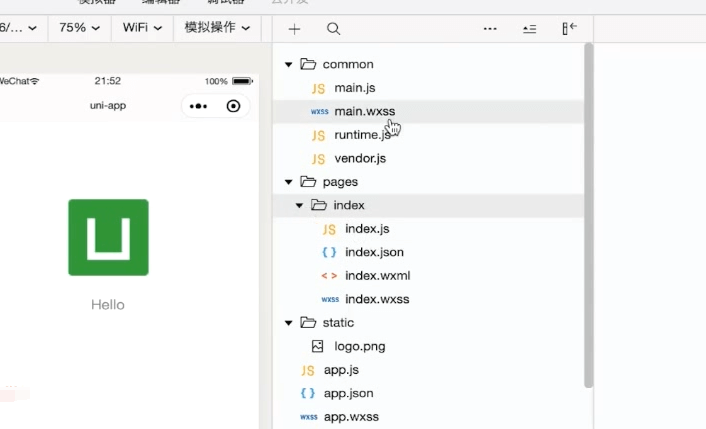706x429 pixels.
Task: Collapse the index folder arrow
Action: (x=299, y=205)
